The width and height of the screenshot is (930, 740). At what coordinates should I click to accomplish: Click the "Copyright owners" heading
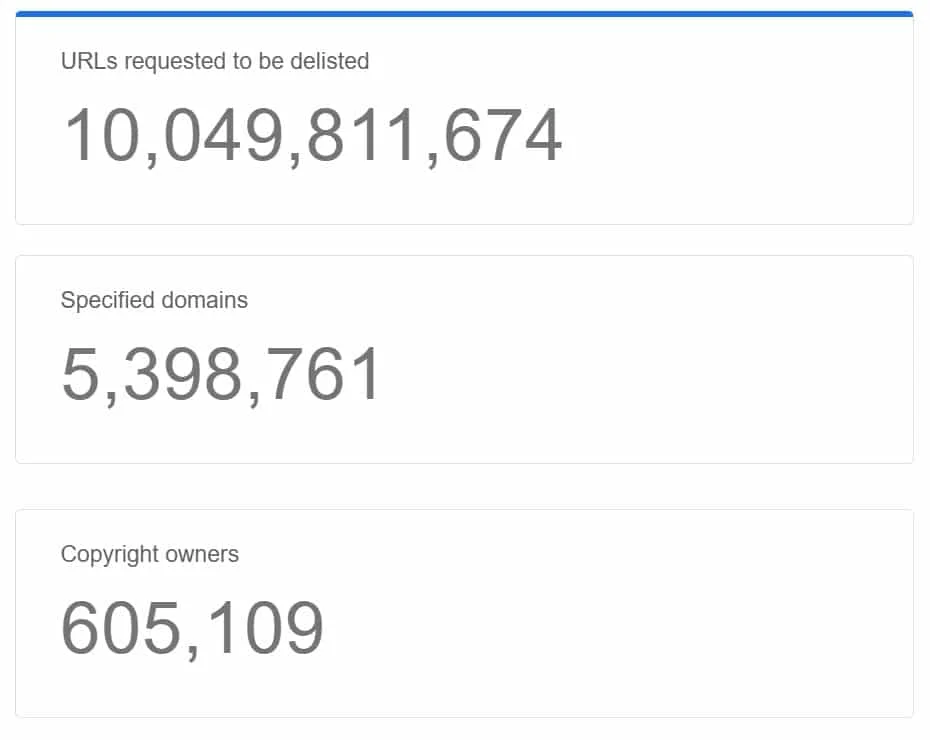click(150, 554)
